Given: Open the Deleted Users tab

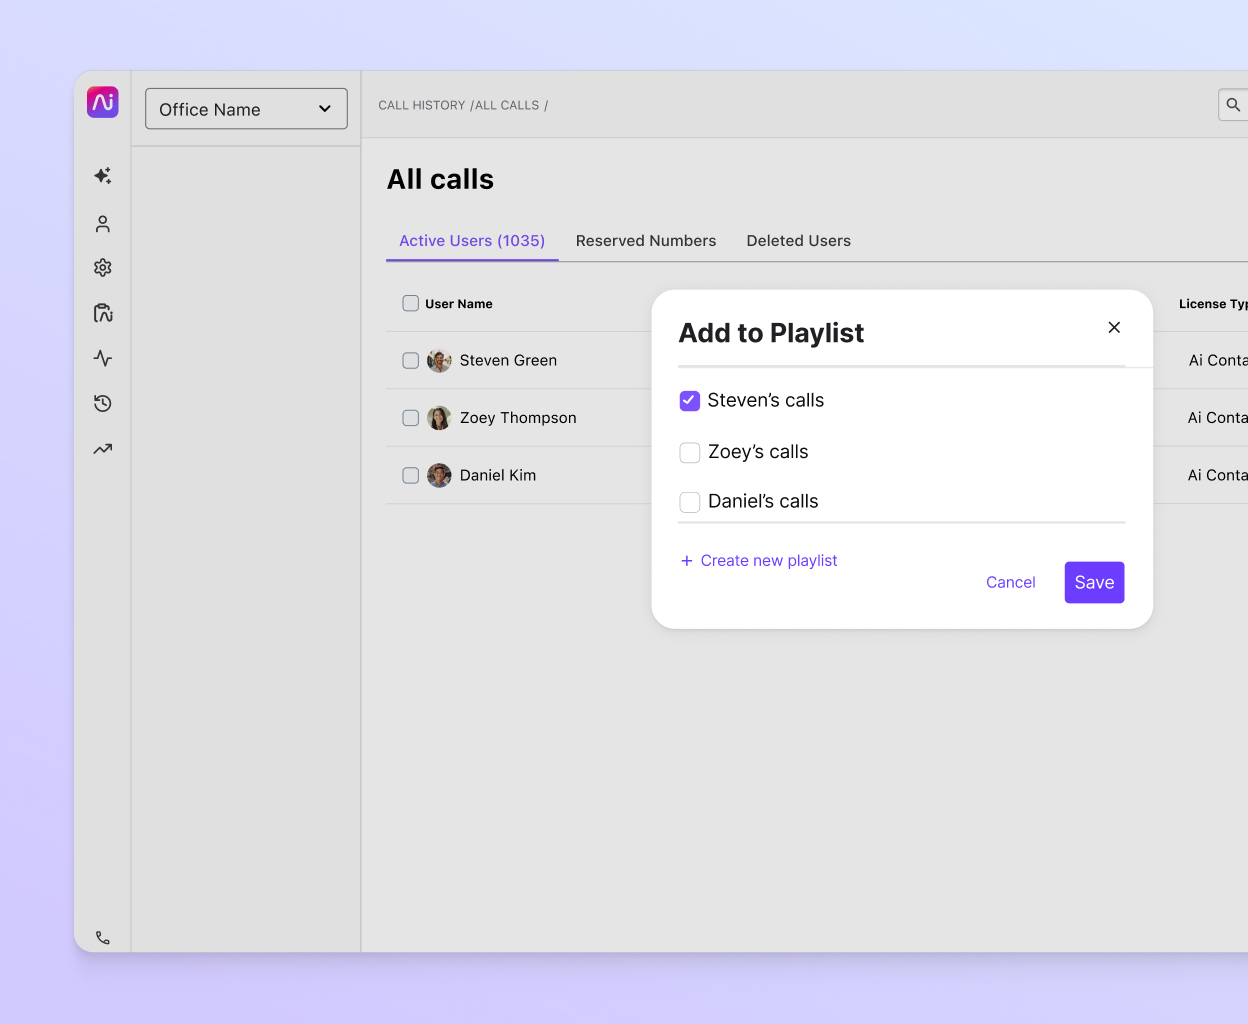Looking at the screenshot, I should (x=798, y=240).
